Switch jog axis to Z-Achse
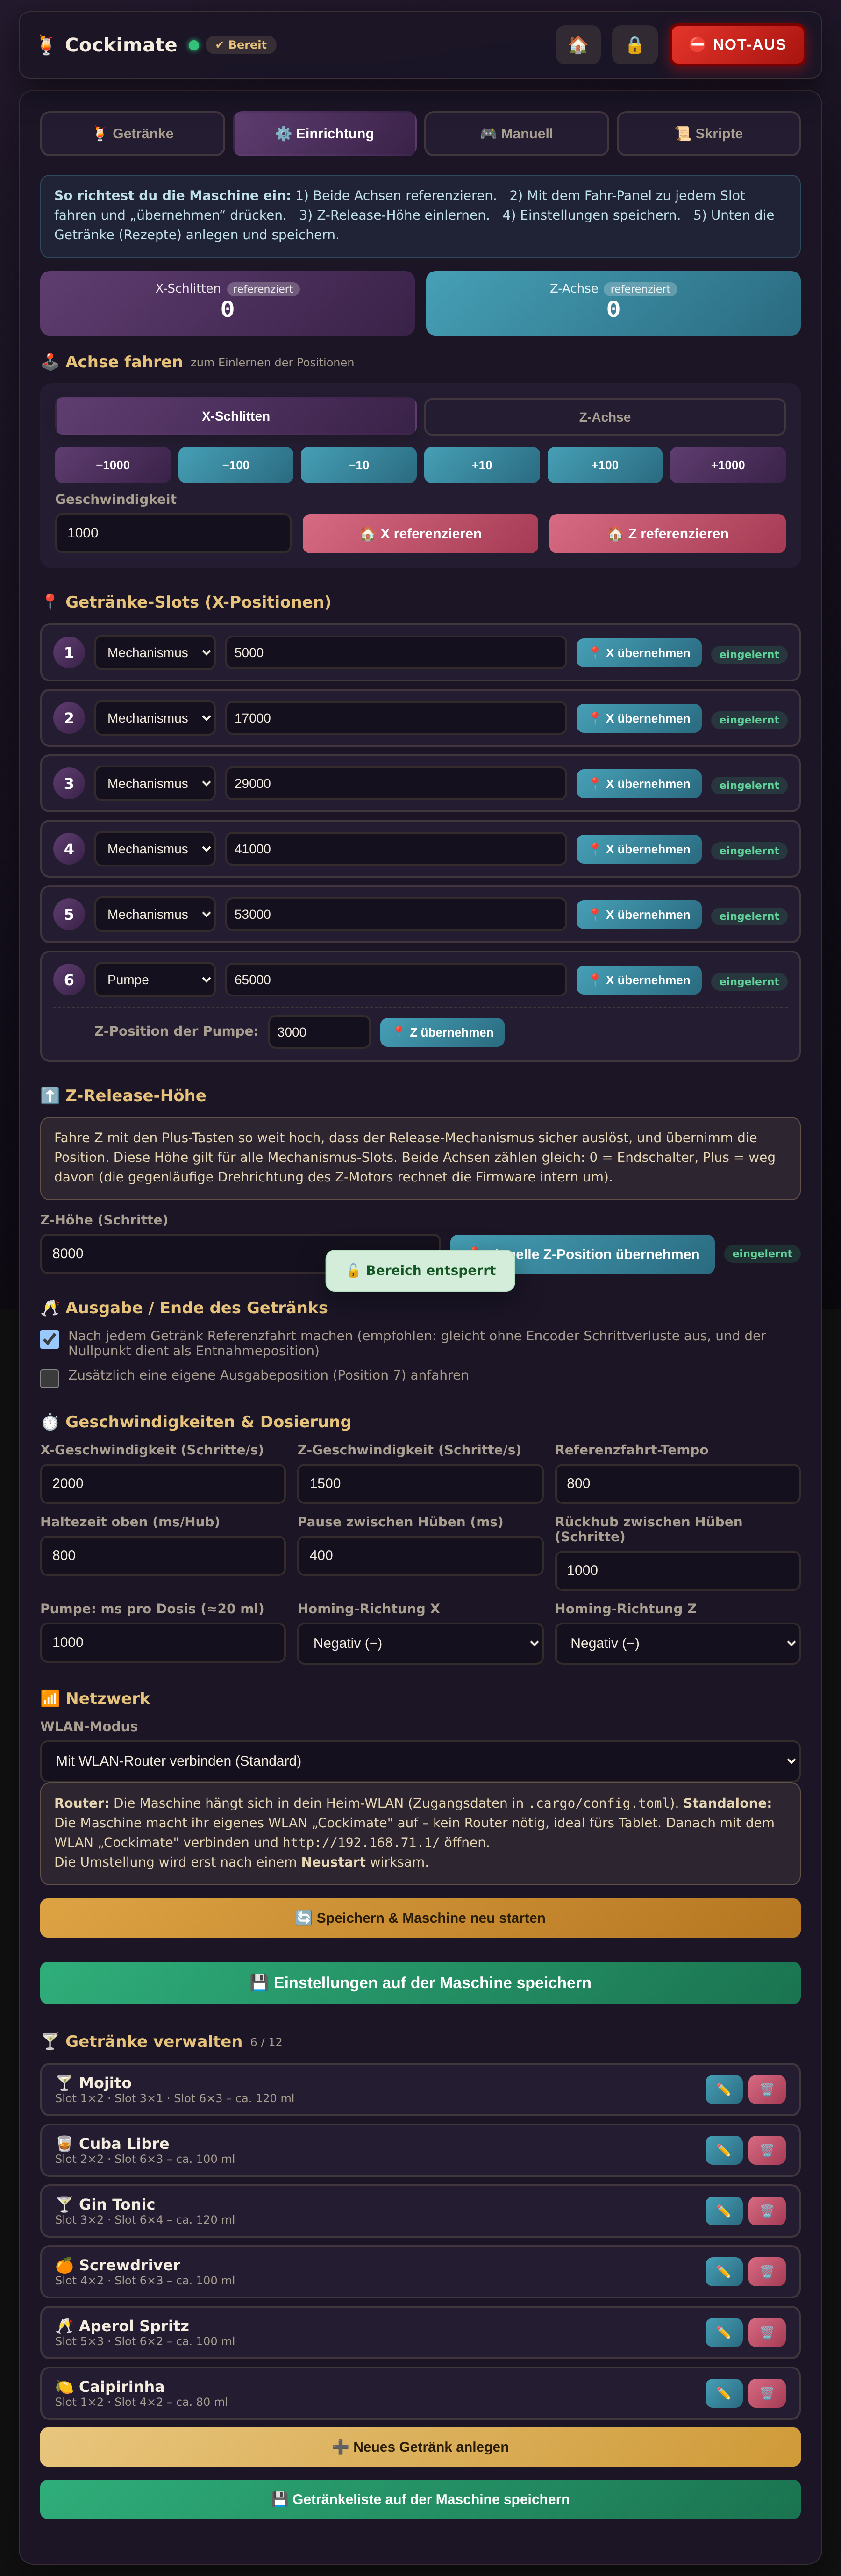Screen dimensions: 841x2576 [x=605, y=417]
